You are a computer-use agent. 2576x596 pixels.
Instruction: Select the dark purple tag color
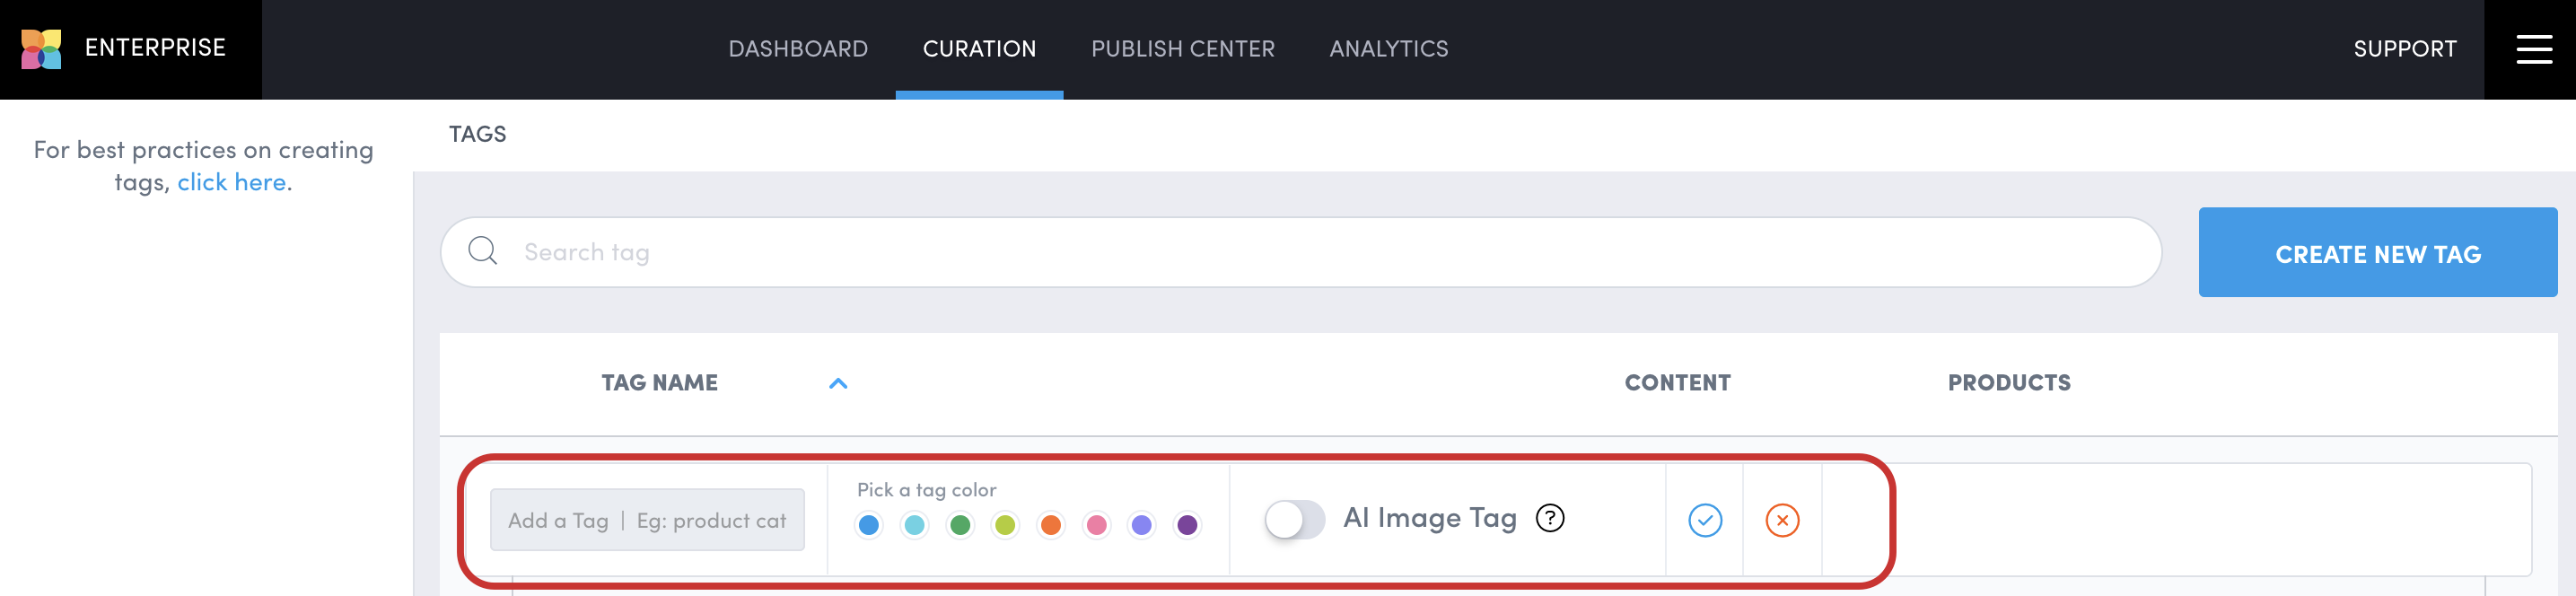1187,525
